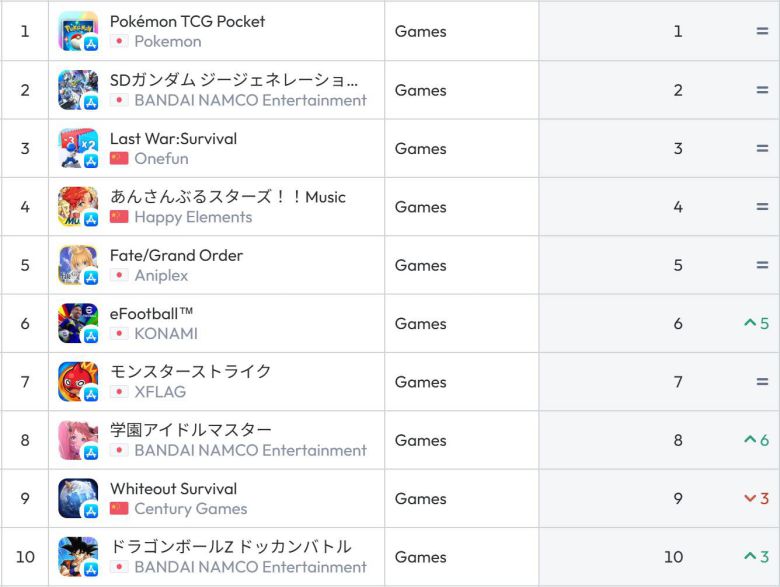Open the Pokémon TCG Pocket title link
Image resolution: width=780 pixels, height=587 pixels.
tap(187, 21)
